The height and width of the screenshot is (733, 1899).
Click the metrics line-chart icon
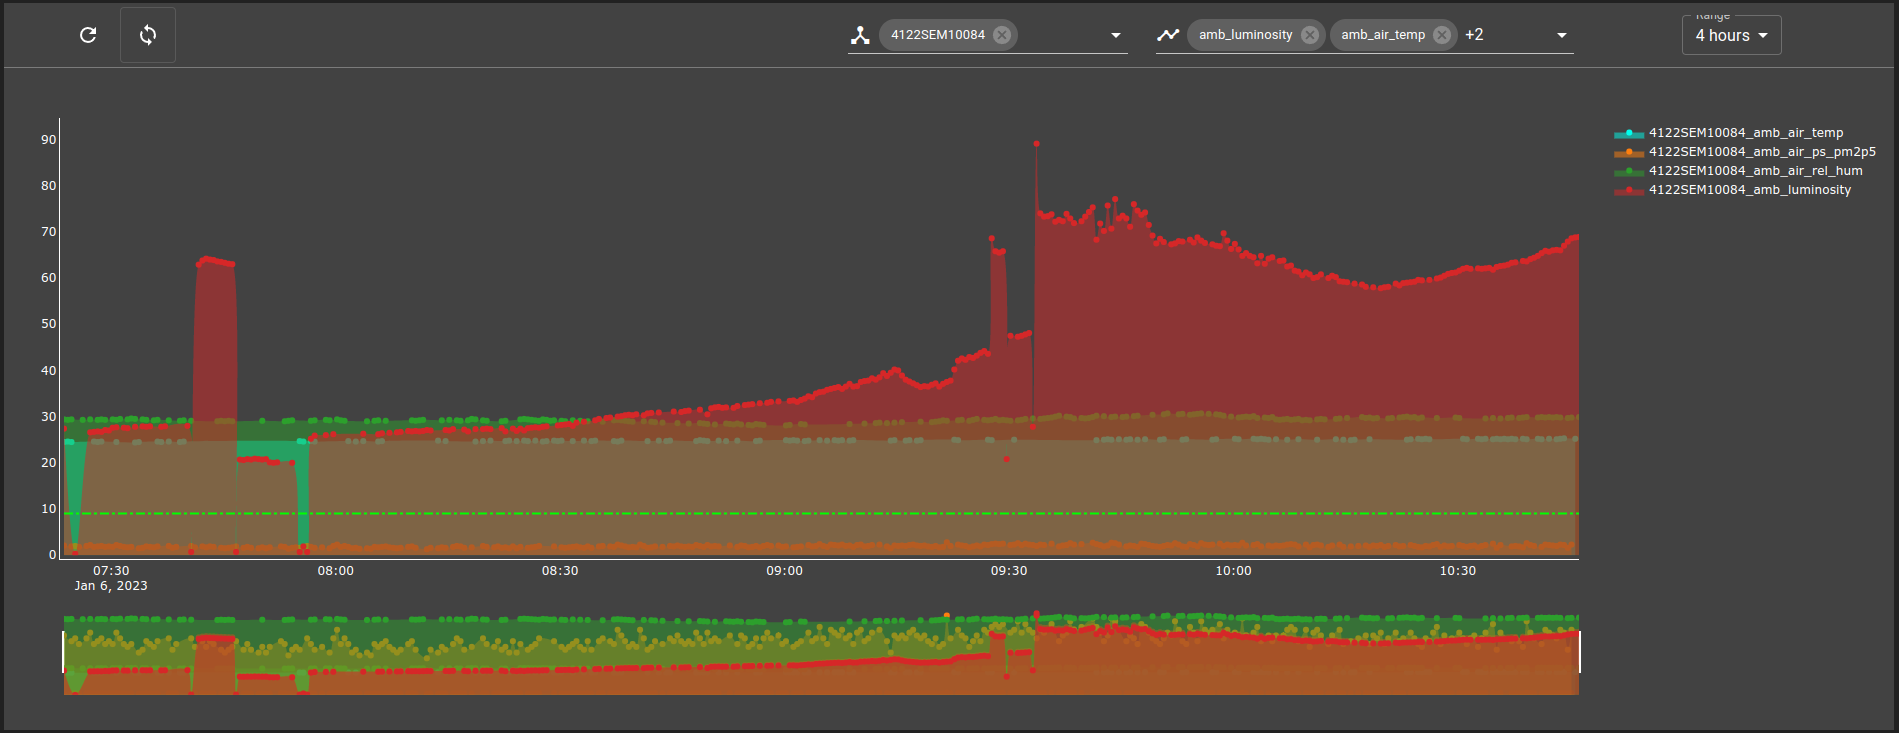tap(1168, 35)
